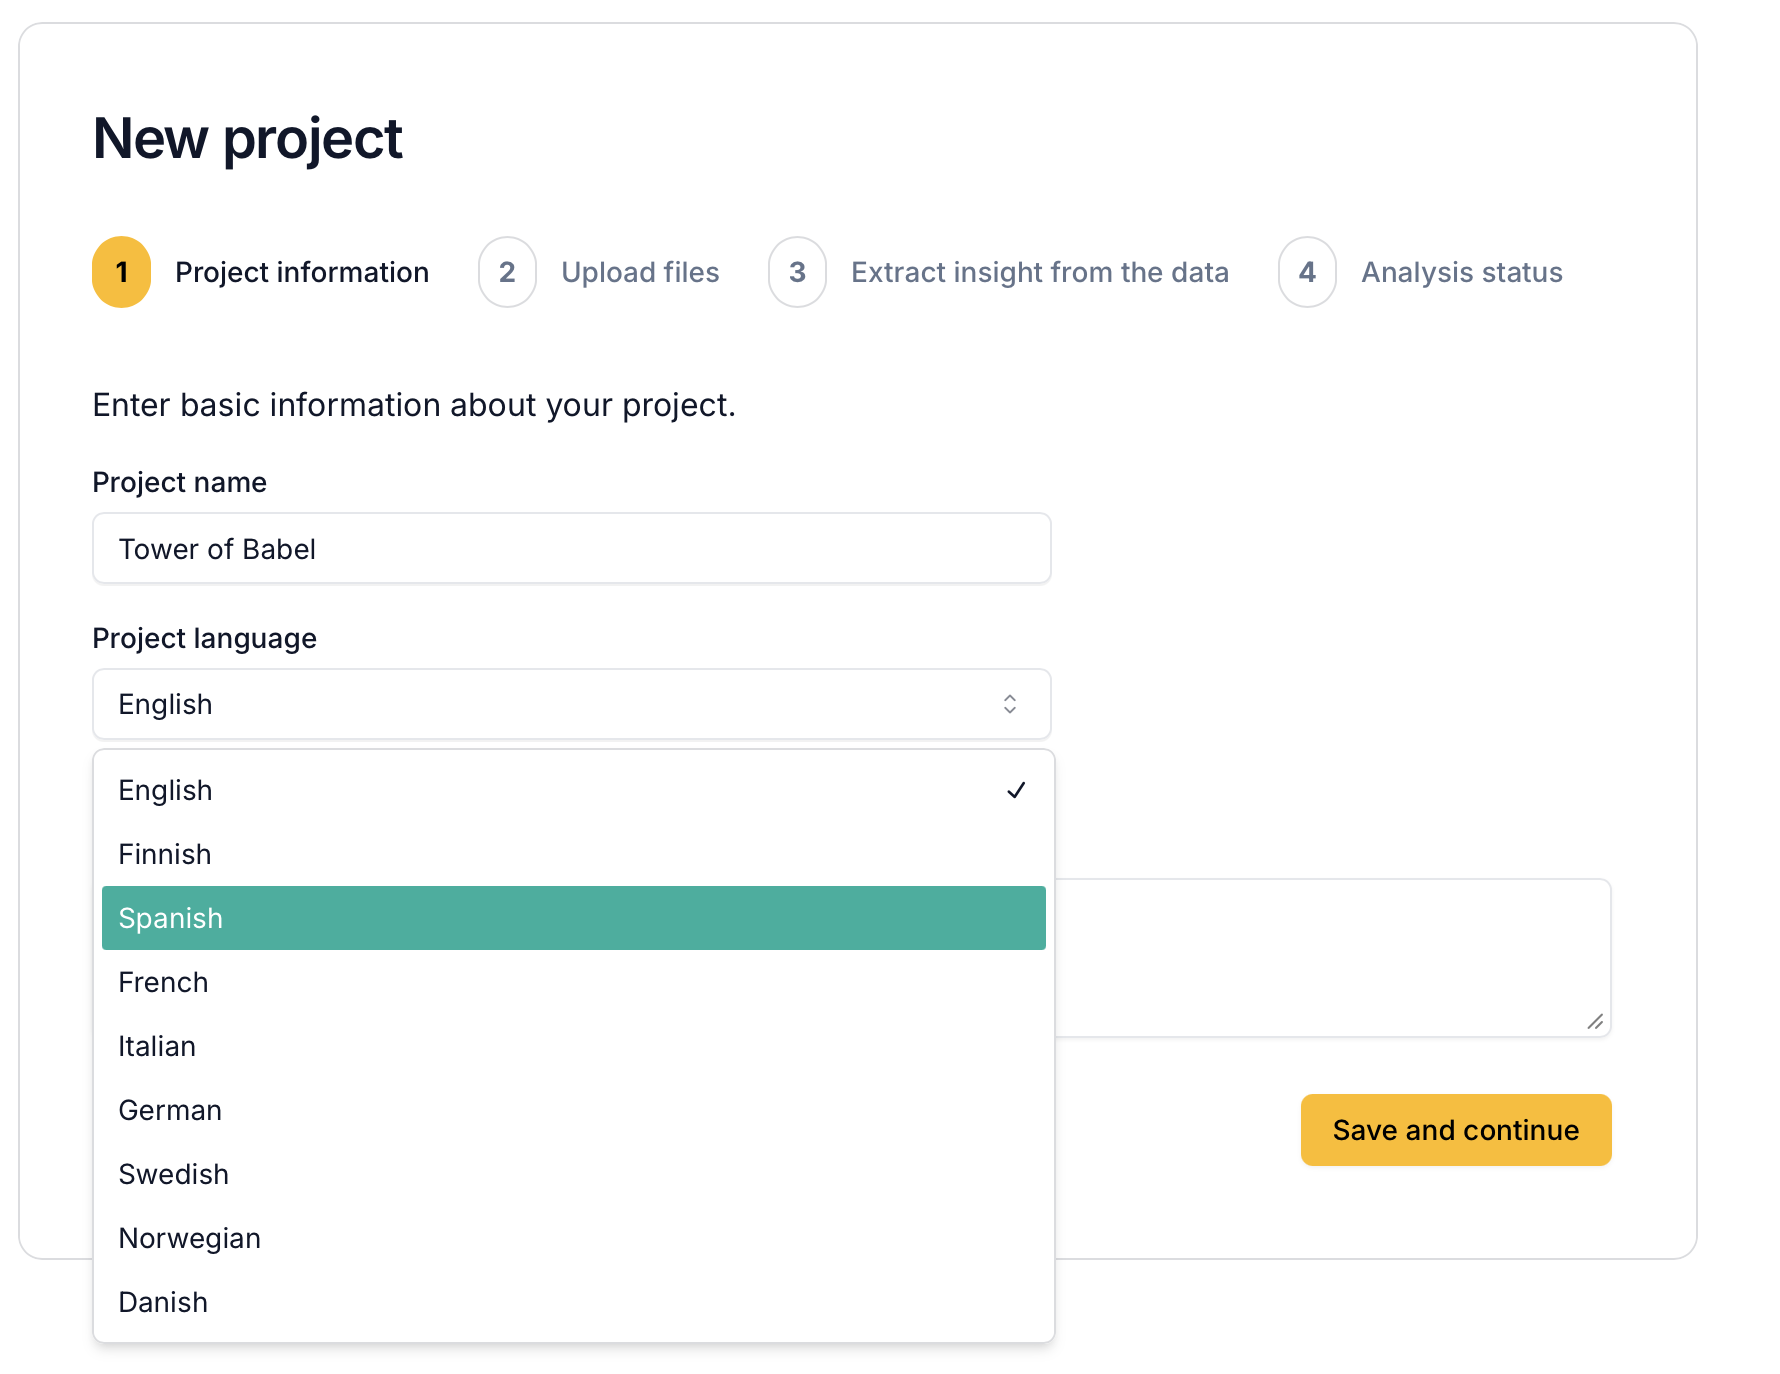The image size is (1780, 1374).
Task: Click the Tower of Babel name field
Action: pos(571,548)
